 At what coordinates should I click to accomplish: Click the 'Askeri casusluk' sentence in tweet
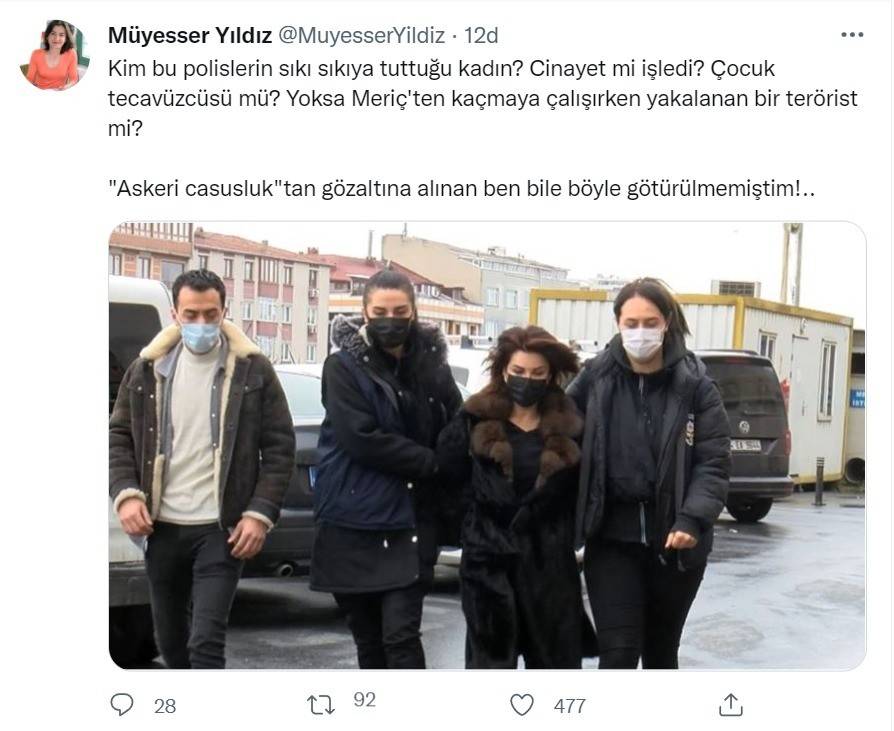tap(461, 189)
